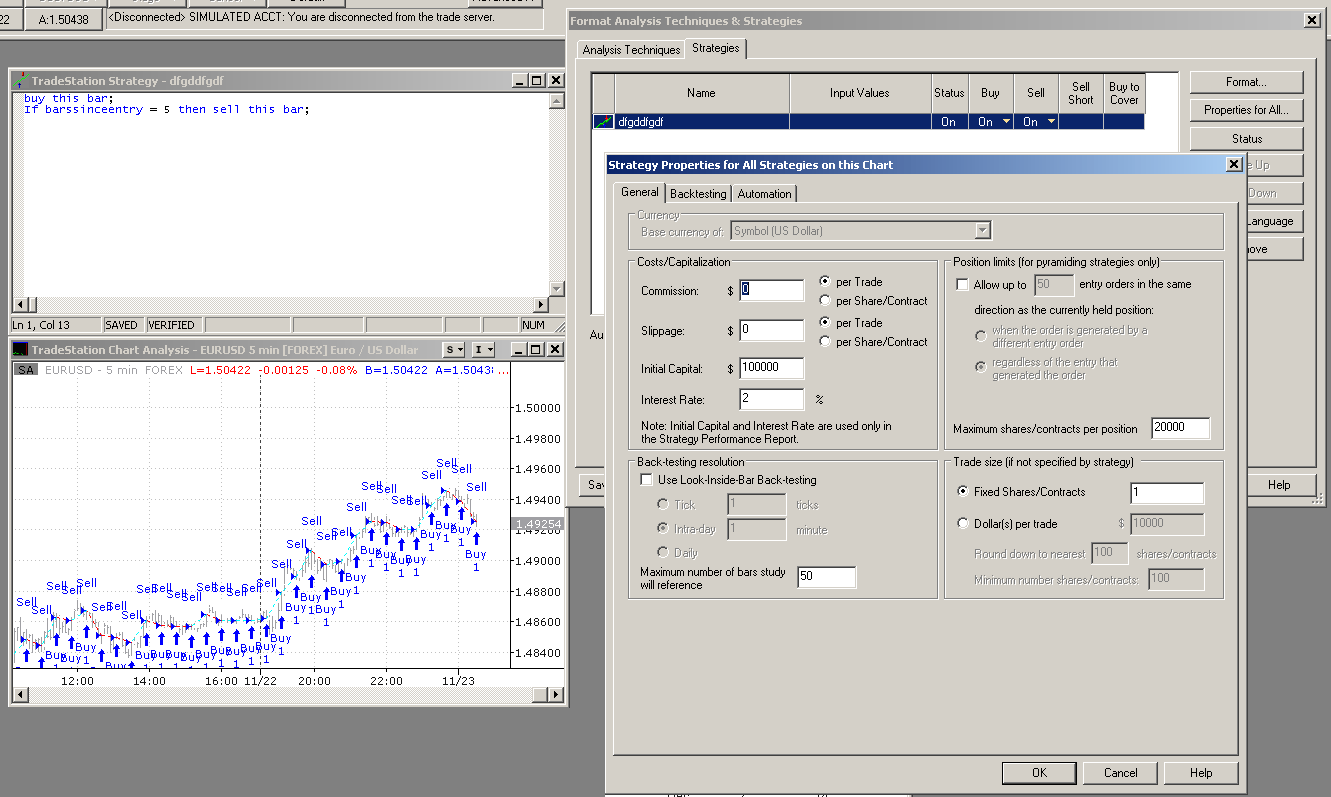Click the right scroll arrow in Strategy editor
1331x797 pixels.
(541, 305)
